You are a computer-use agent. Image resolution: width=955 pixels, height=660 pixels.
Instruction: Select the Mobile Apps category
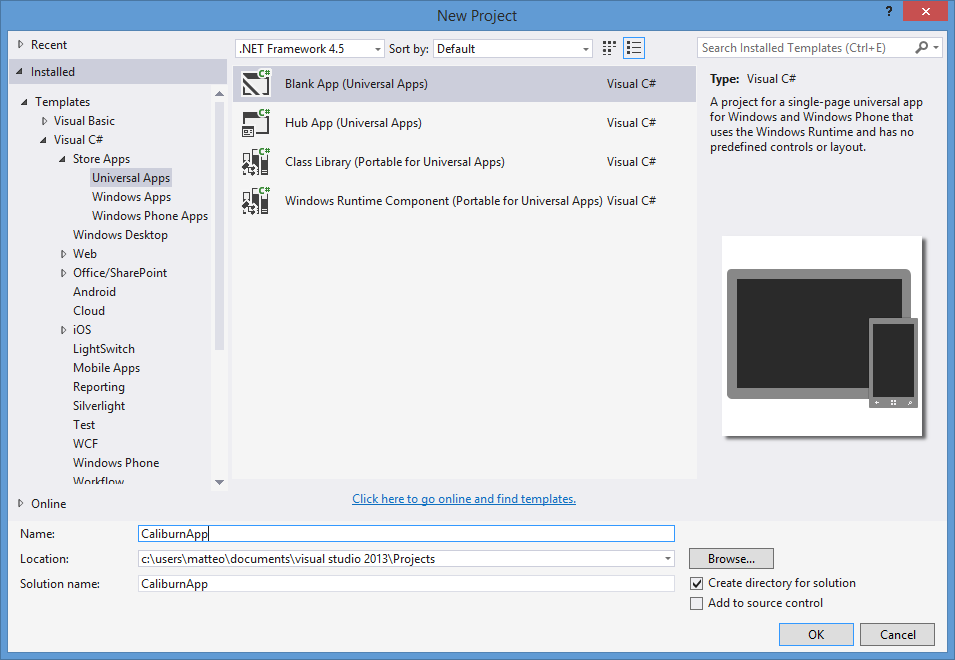tap(107, 368)
